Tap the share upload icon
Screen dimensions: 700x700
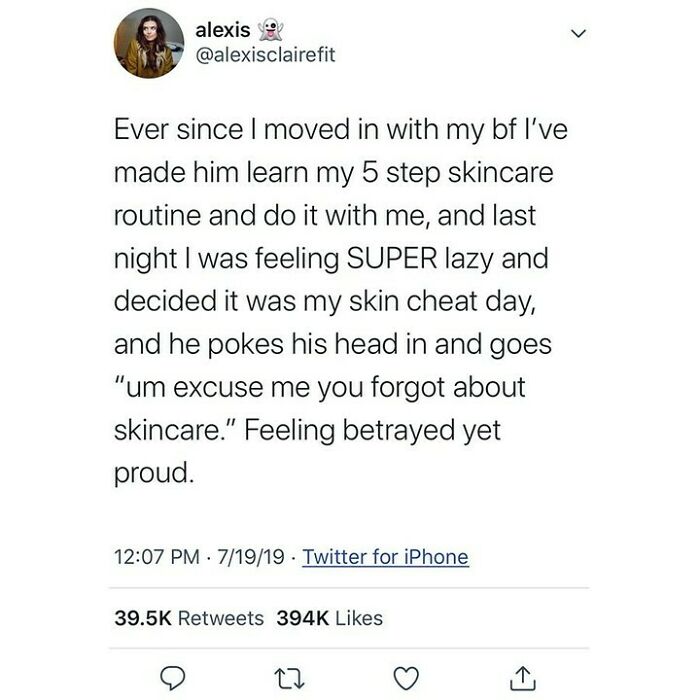(x=523, y=678)
